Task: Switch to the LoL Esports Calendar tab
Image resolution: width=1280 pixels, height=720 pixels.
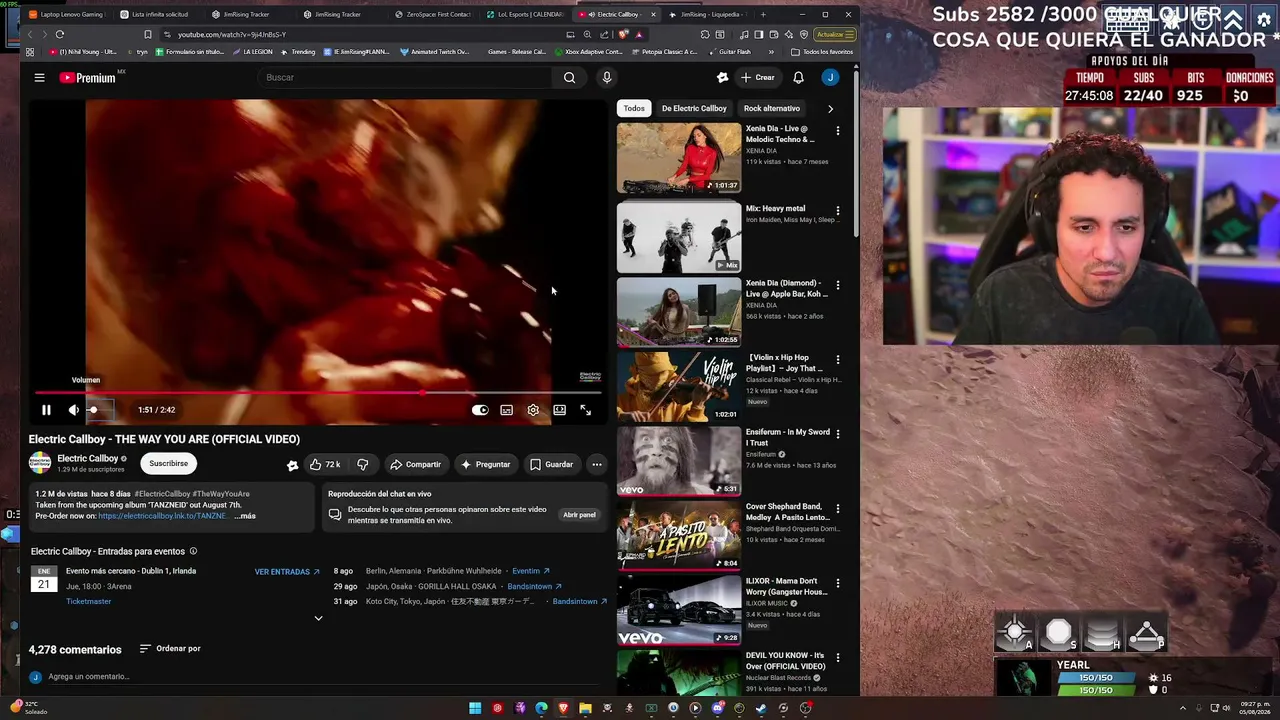Action: [x=528, y=14]
